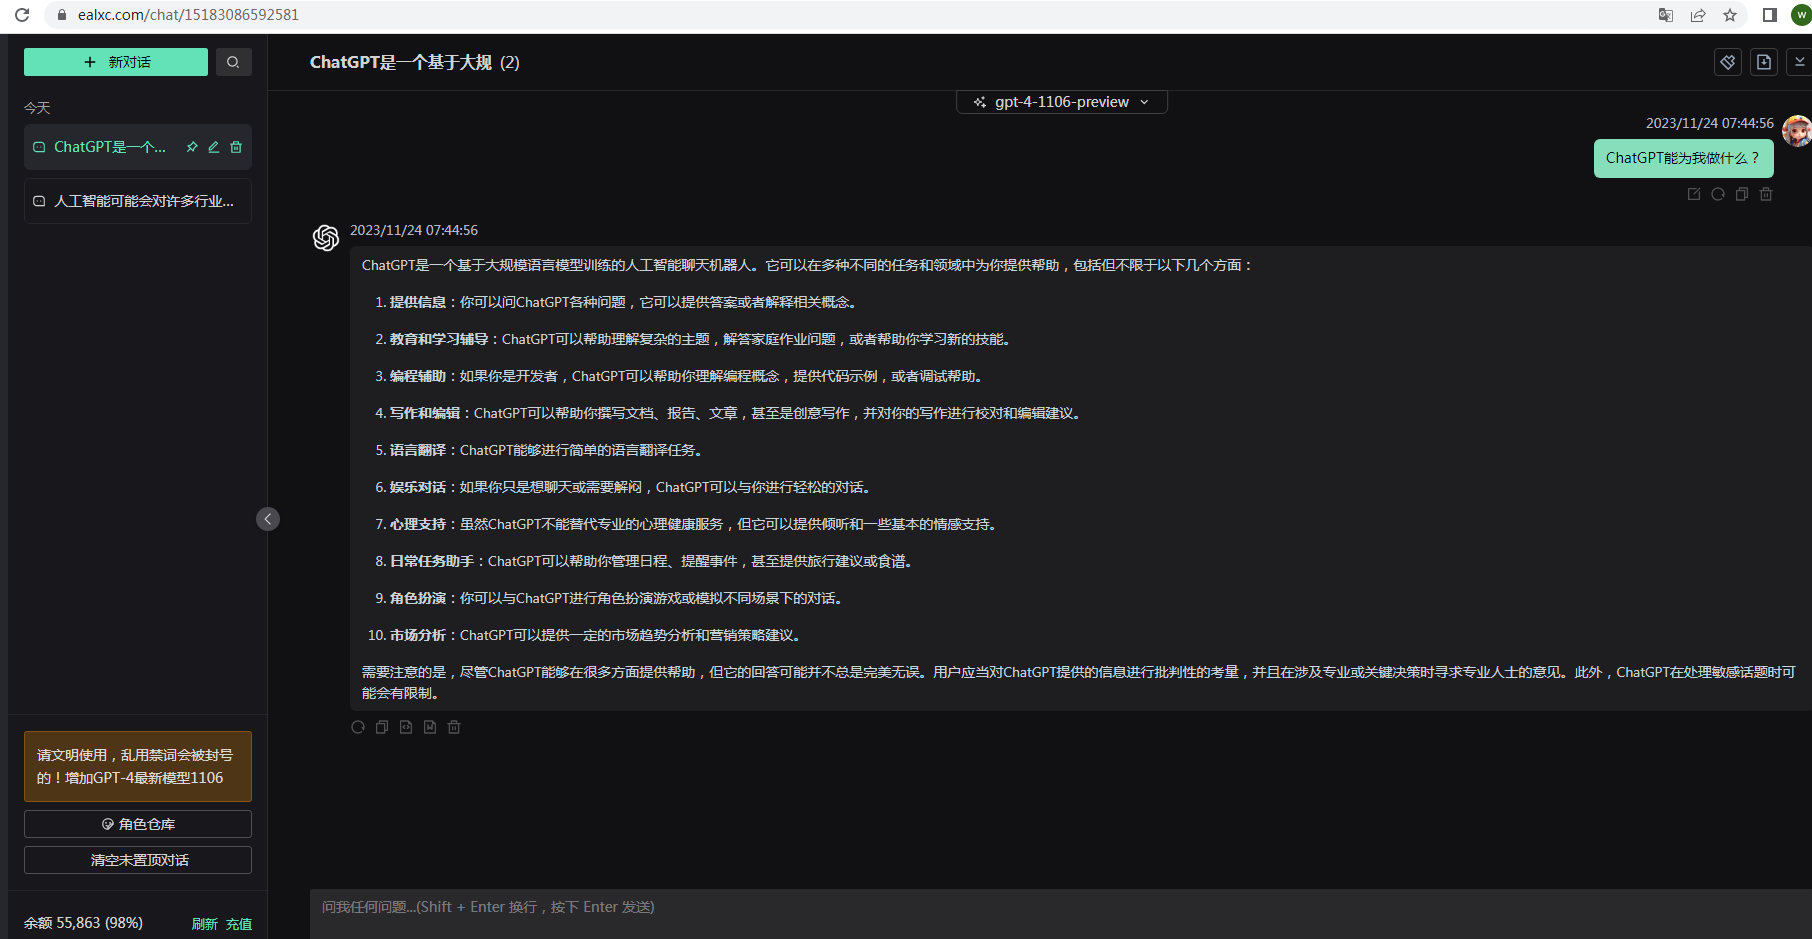Bookmark this page with the star icon

[x=1730, y=15]
